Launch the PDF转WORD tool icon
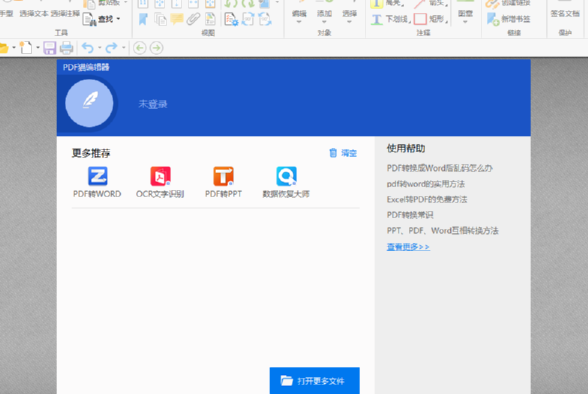588x394 pixels. 98,176
